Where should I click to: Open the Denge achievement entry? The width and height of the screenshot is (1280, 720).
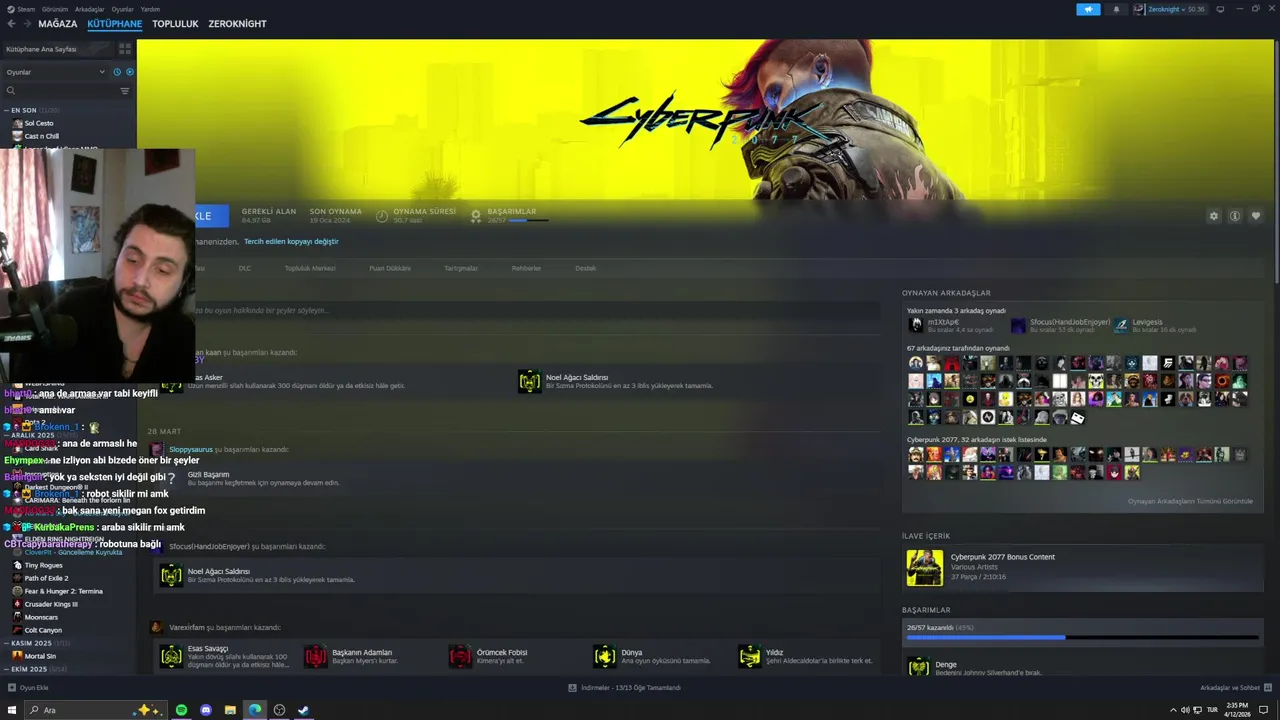pyautogui.click(x=1082, y=666)
